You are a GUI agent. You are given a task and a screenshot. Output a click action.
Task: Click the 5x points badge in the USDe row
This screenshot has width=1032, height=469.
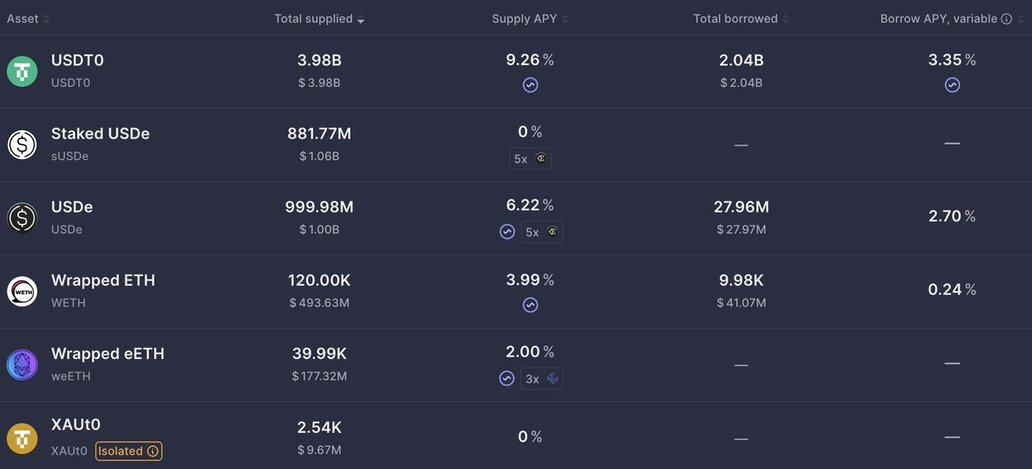click(x=542, y=232)
